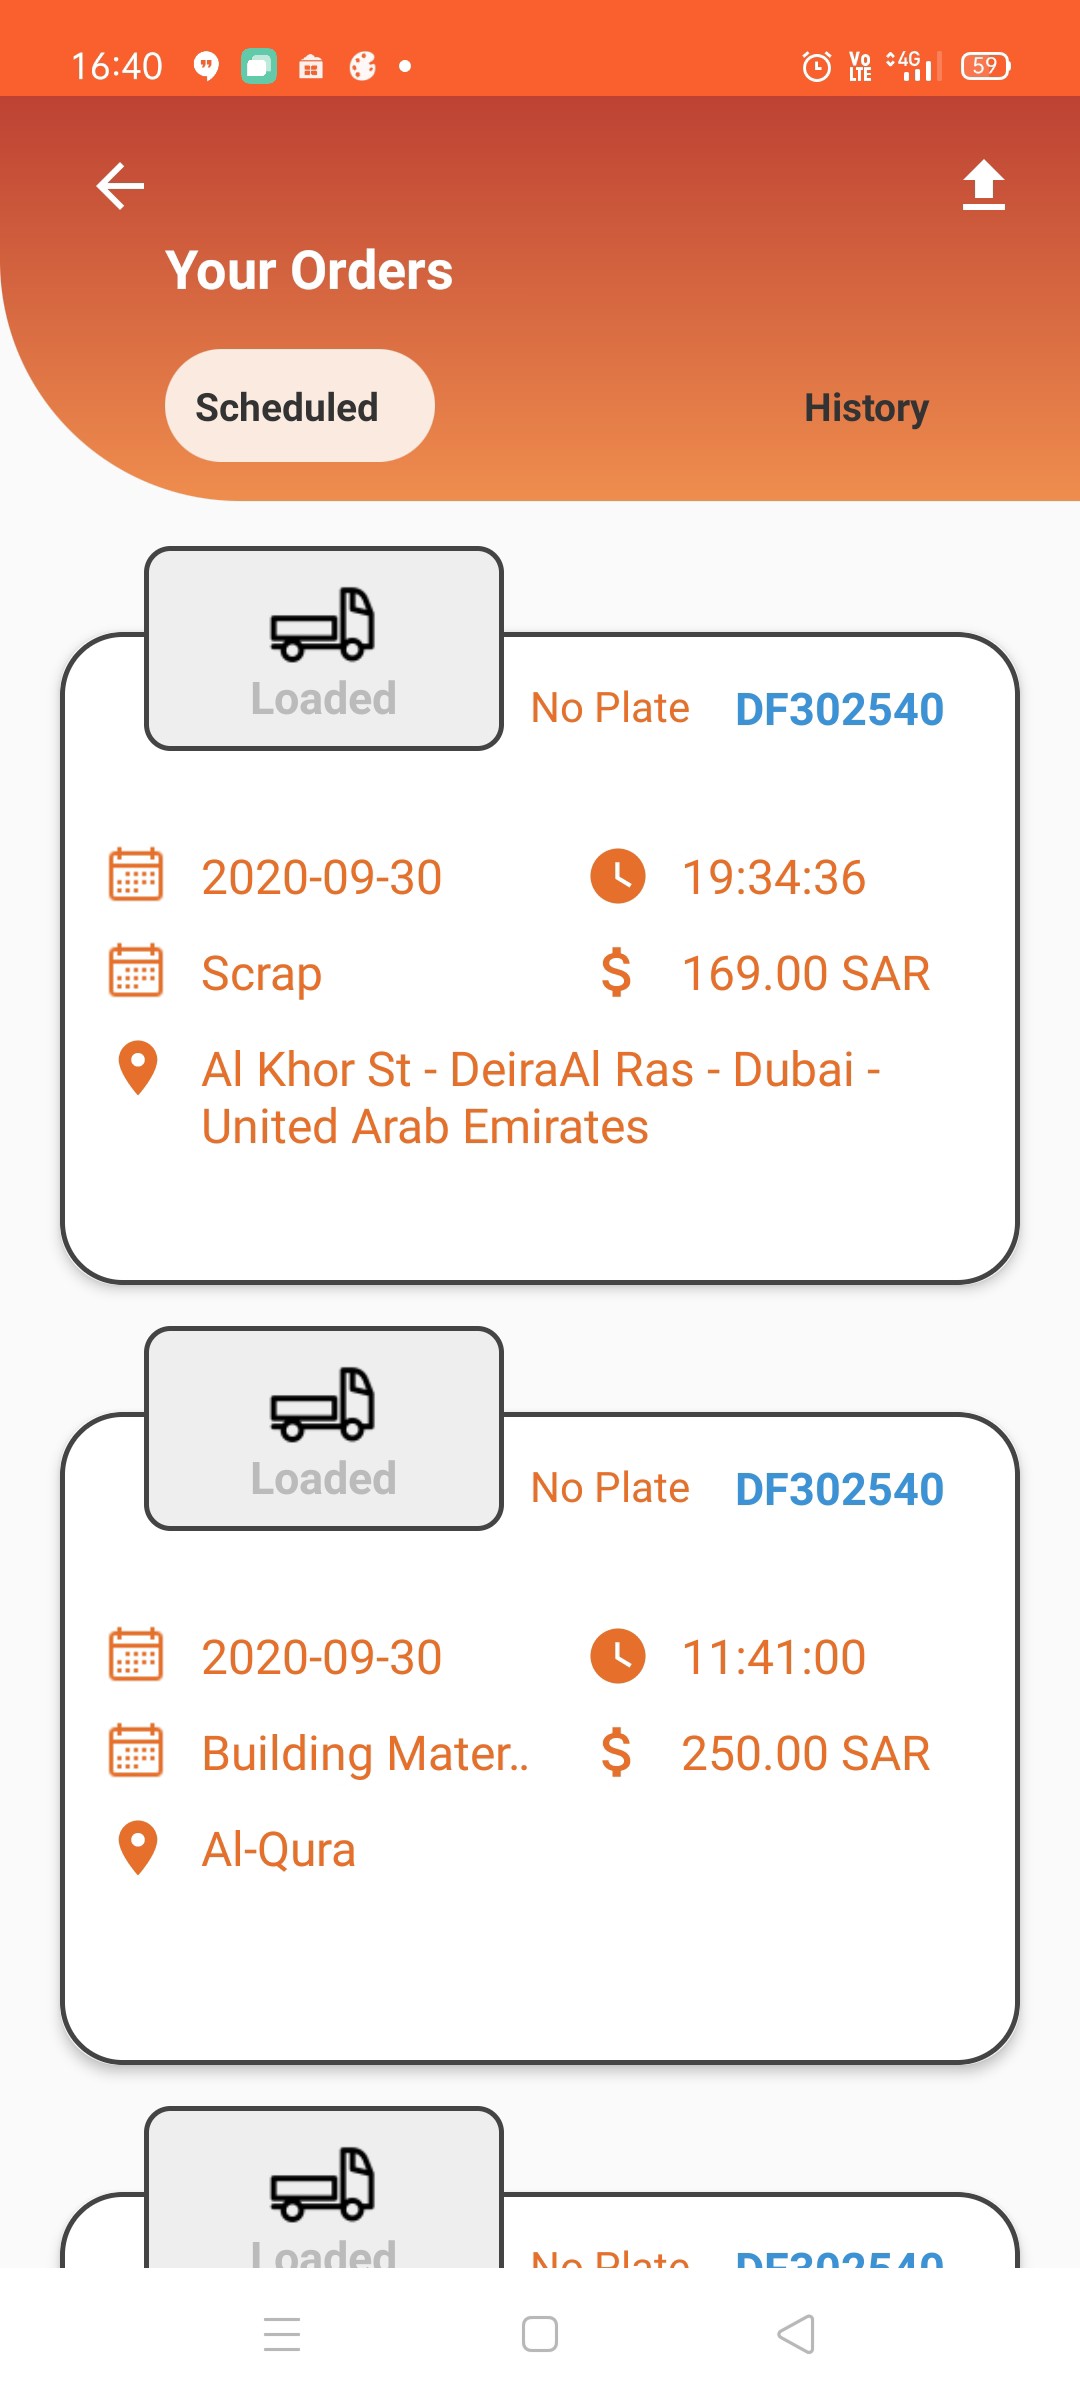
Task: Tap calendar icon beside Building Mater.. label
Action: coord(136,1751)
